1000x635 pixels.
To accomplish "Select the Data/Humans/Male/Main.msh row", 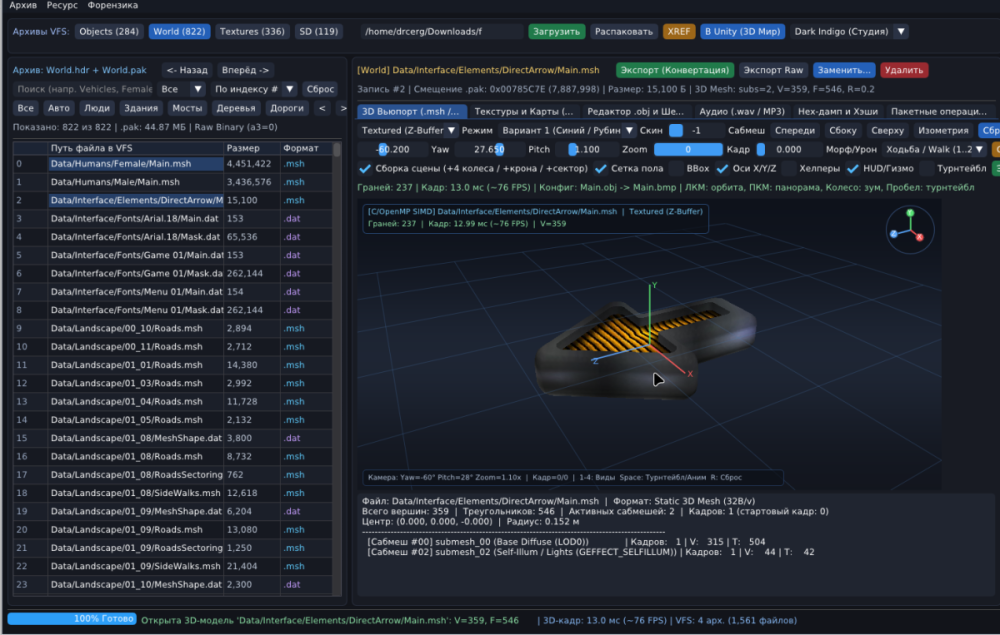I will tap(172, 182).
